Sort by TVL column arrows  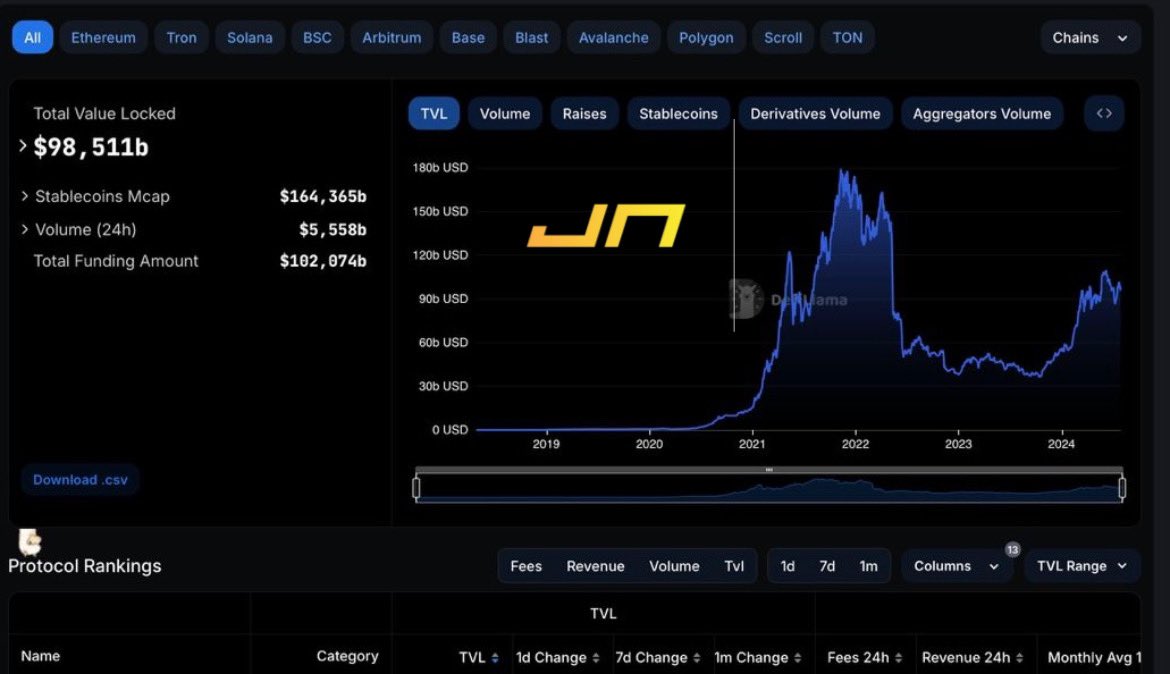pyautogui.click(x=495, y=658)
